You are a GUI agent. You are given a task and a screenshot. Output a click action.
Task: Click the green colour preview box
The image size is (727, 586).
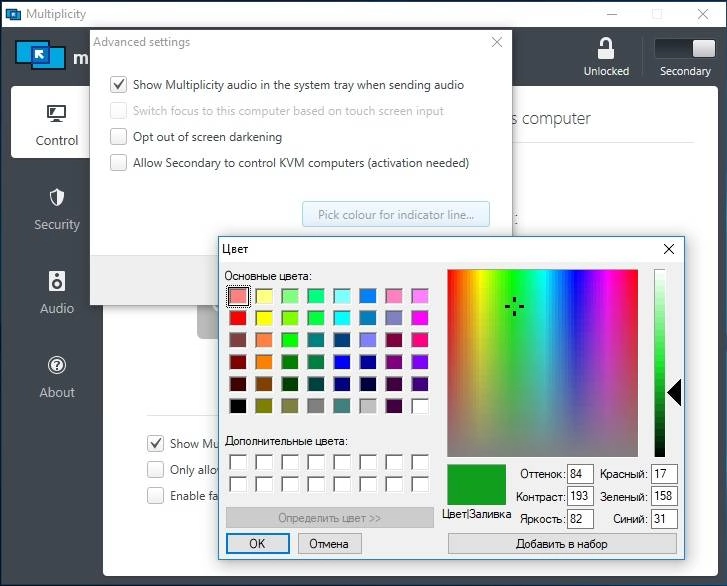click(x=476, y=484)
